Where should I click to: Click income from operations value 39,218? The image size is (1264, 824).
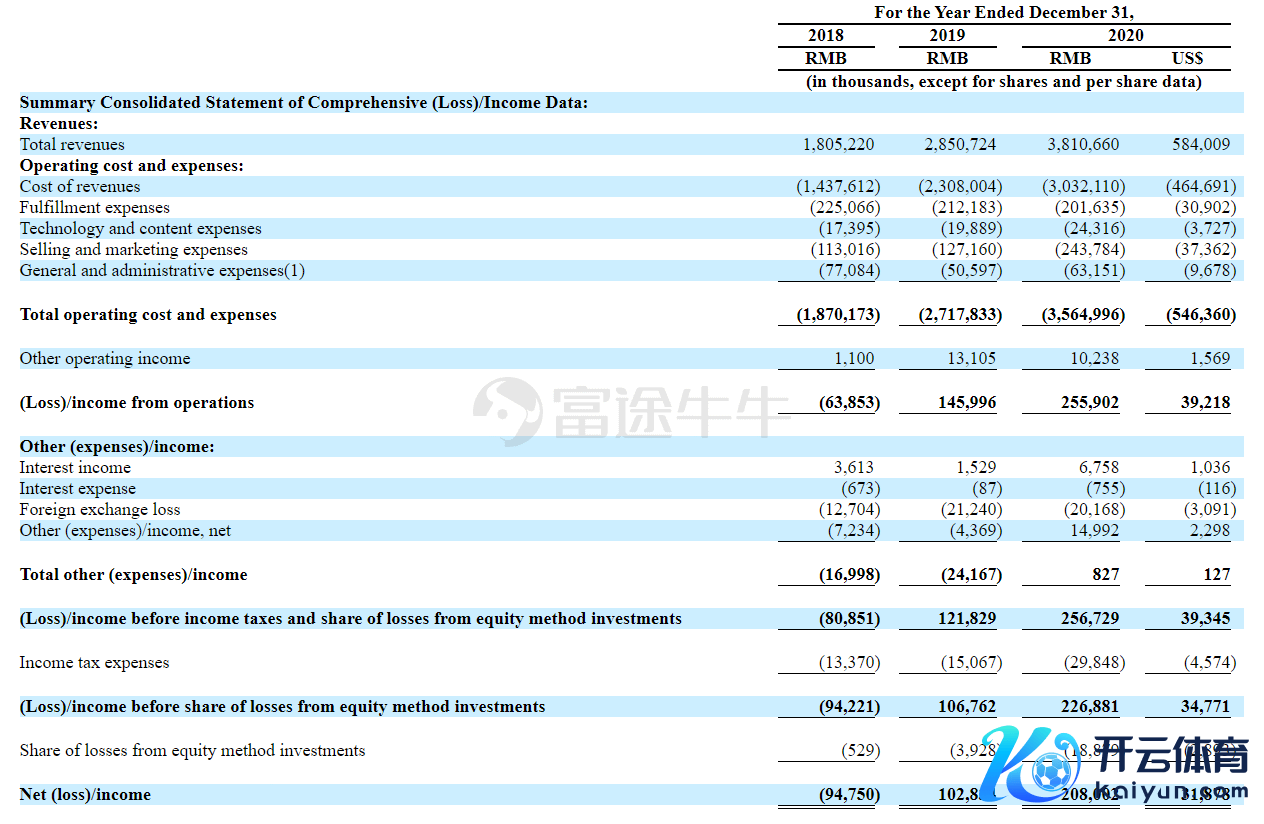pyautogui.click(x=1205, y=402)
